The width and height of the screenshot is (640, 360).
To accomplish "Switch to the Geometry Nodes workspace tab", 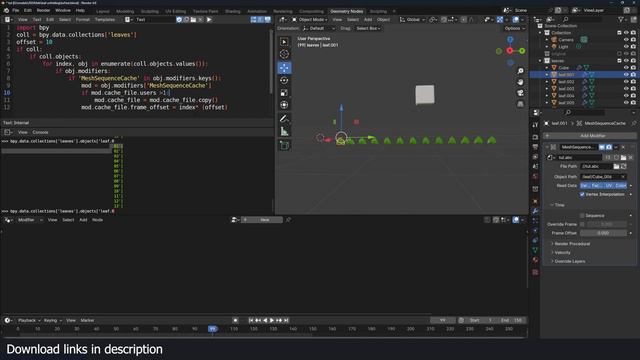I will [x=347, y=11].
